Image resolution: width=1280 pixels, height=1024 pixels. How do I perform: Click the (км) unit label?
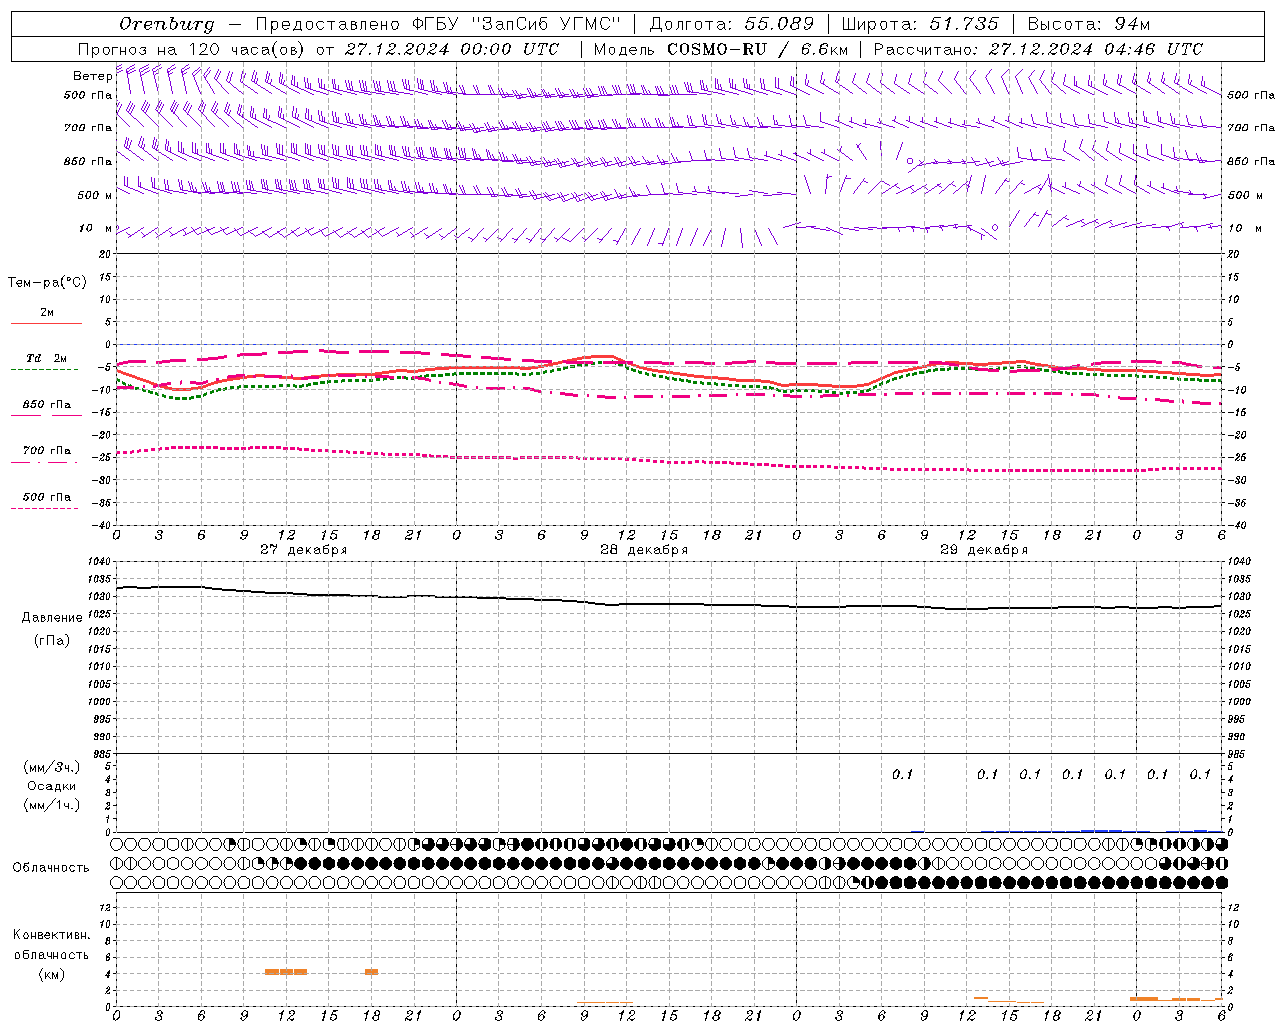[51, 974]
